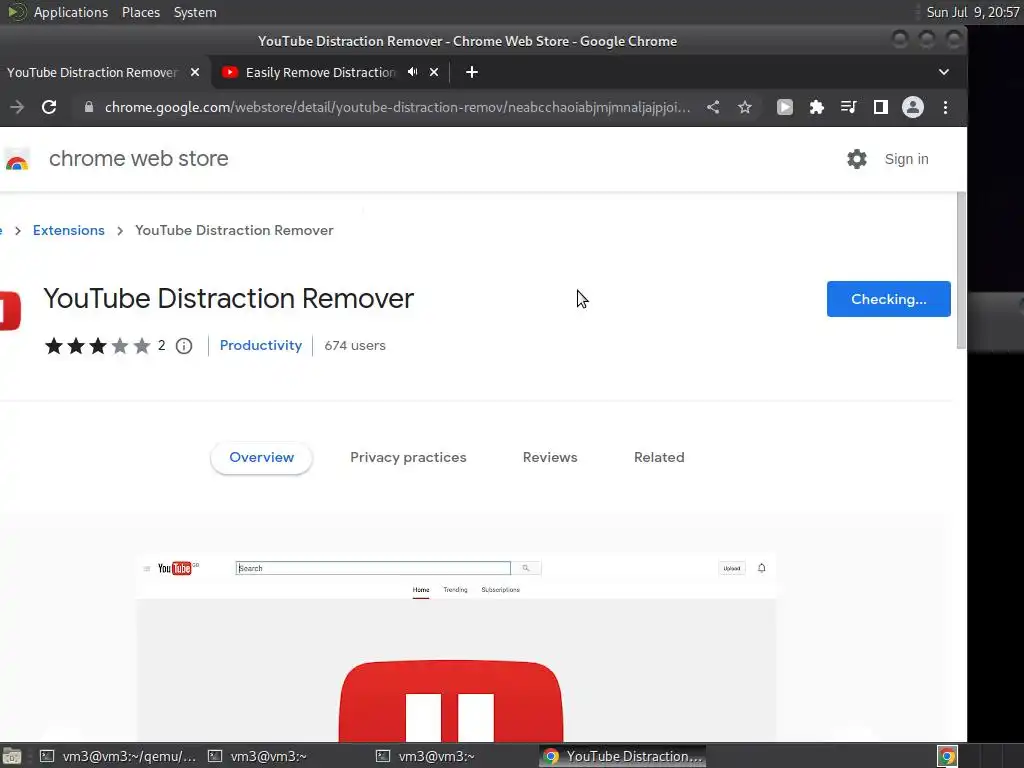This screenshot has width=1024, height=768.
Task: Click the page vertical scrollbar
Action: pyautogui.click(x=961, y=271)
